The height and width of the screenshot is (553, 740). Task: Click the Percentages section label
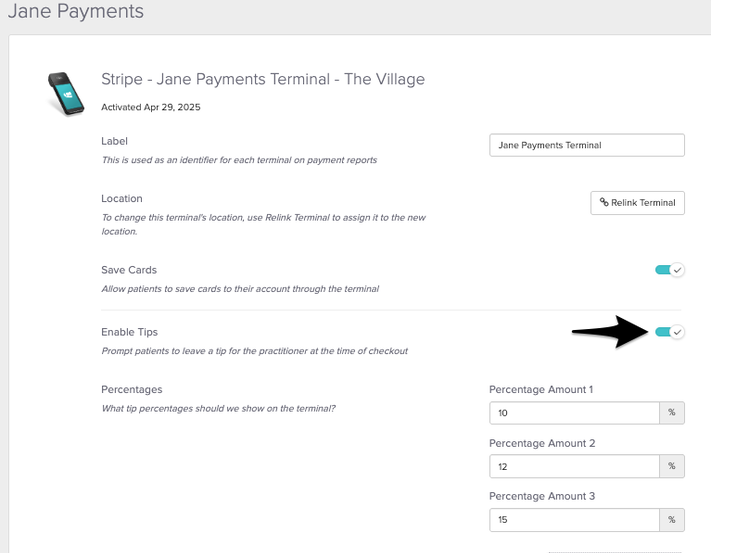[131, 389]
